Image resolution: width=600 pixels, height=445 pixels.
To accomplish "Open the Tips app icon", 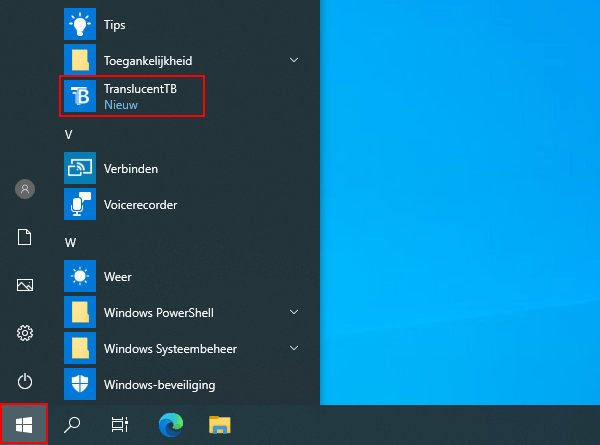I will (x=80, y=24).
